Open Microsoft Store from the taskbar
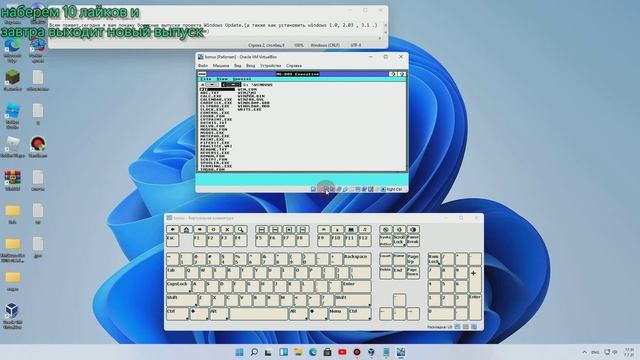640x360 pixels. 327,352
